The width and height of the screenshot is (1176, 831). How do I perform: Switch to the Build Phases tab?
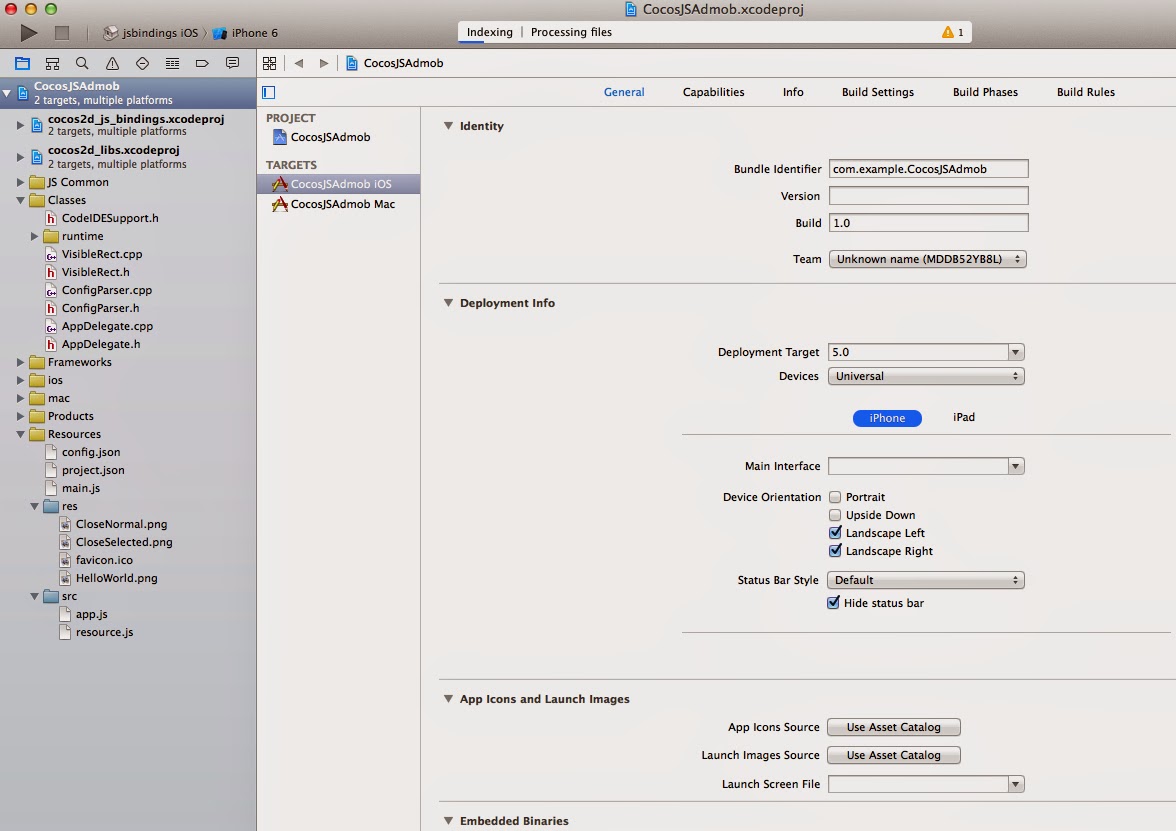tap(985, 92)
